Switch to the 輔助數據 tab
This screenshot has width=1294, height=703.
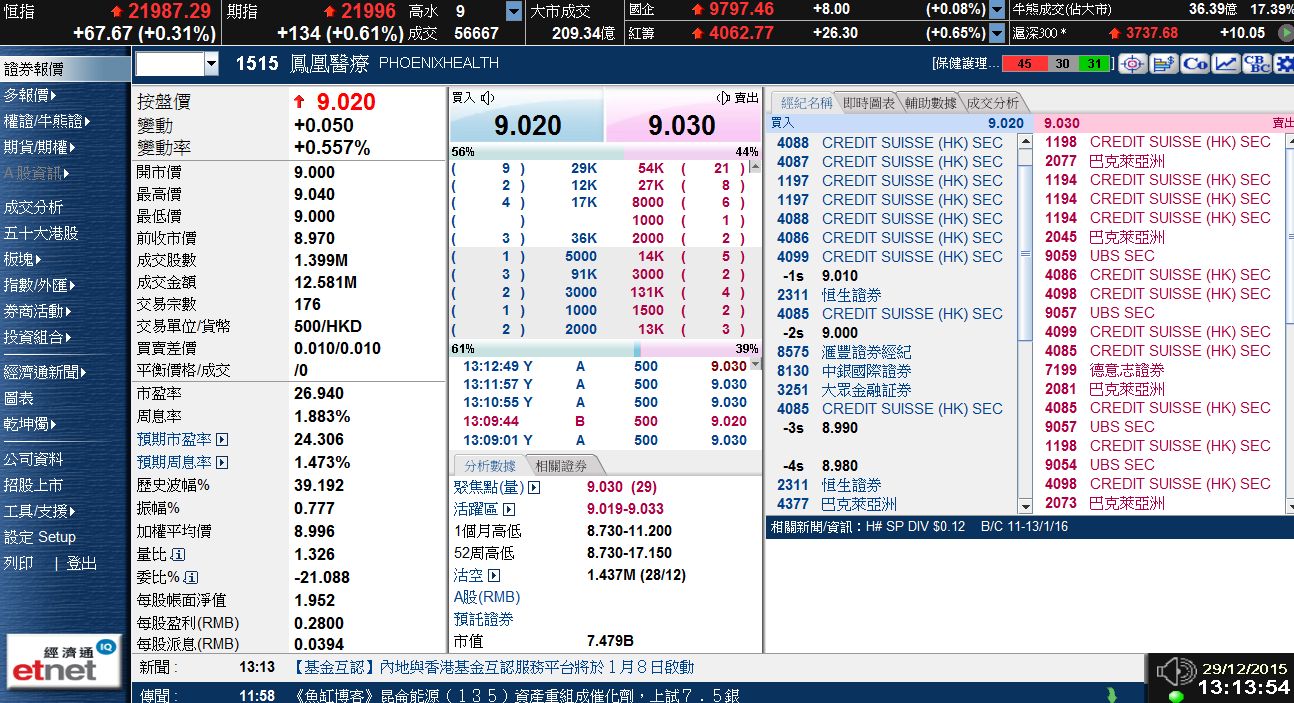pos(930,103)
